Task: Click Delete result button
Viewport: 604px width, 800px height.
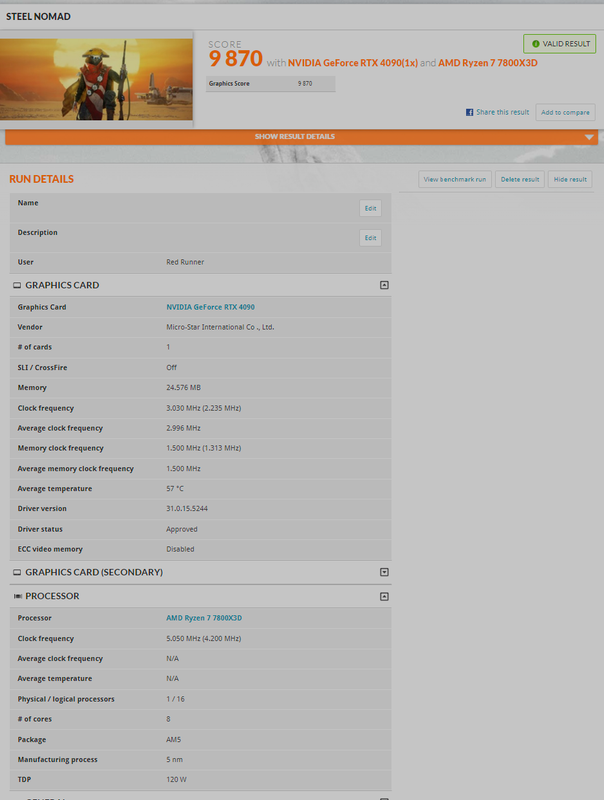Action: (x=520, y=179)
